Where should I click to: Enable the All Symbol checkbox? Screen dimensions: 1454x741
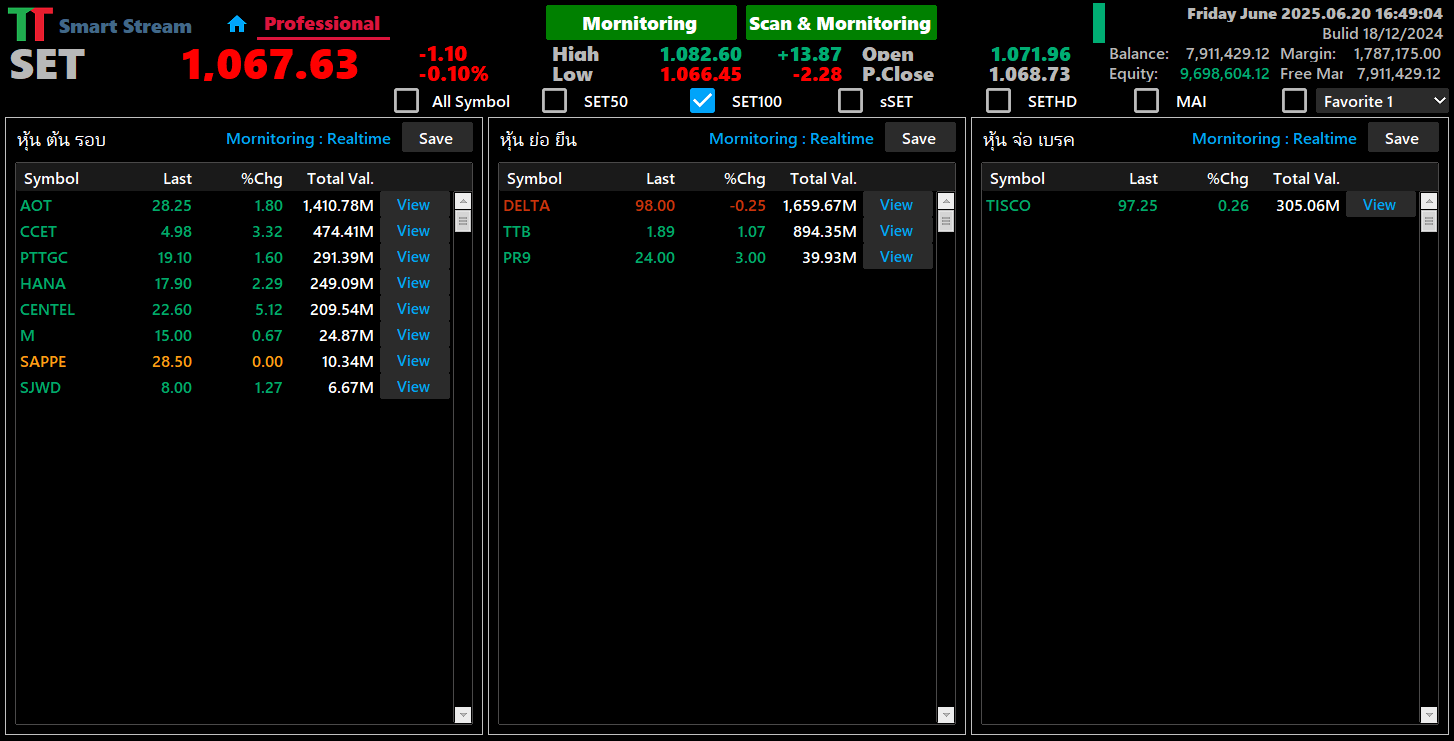(407, 101)
